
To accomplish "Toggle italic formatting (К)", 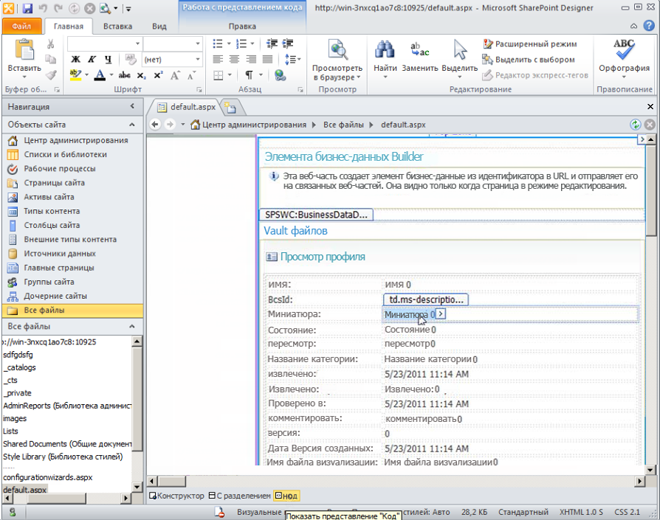I will pyautogui.click(x=92, y=59).
